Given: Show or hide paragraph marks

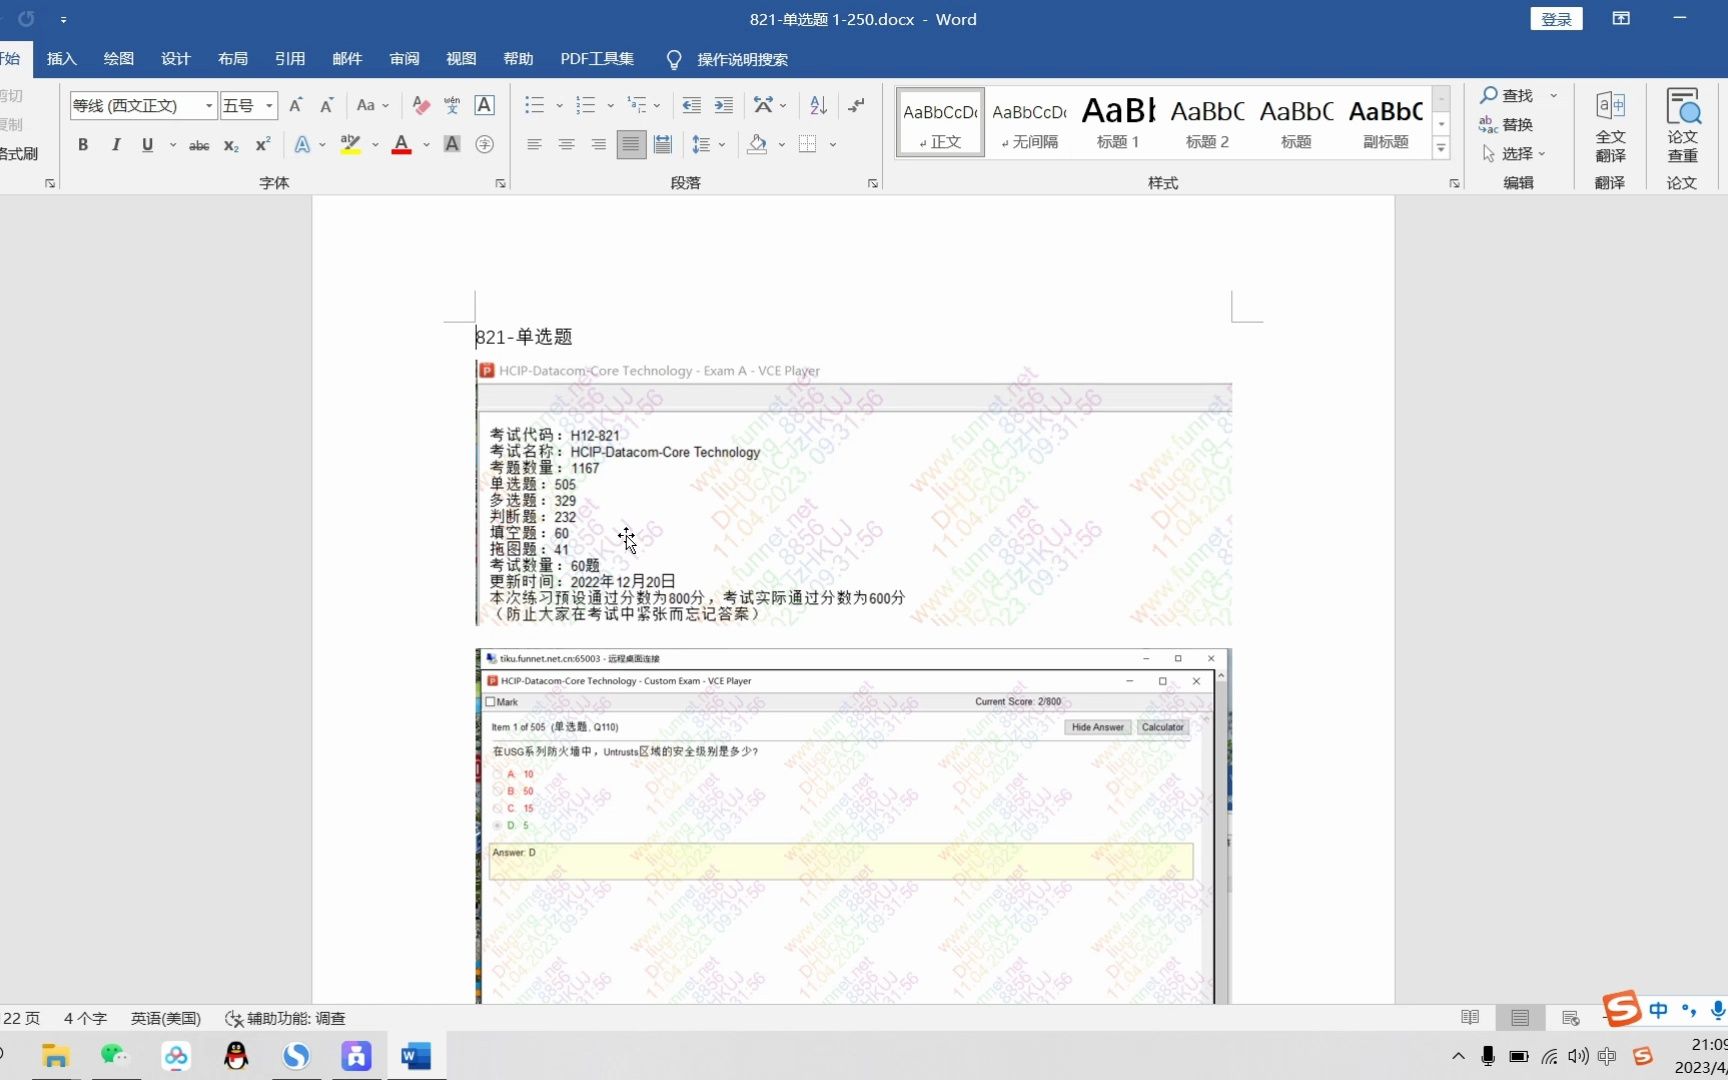Looking at the screenshot, I should [857, 105].
